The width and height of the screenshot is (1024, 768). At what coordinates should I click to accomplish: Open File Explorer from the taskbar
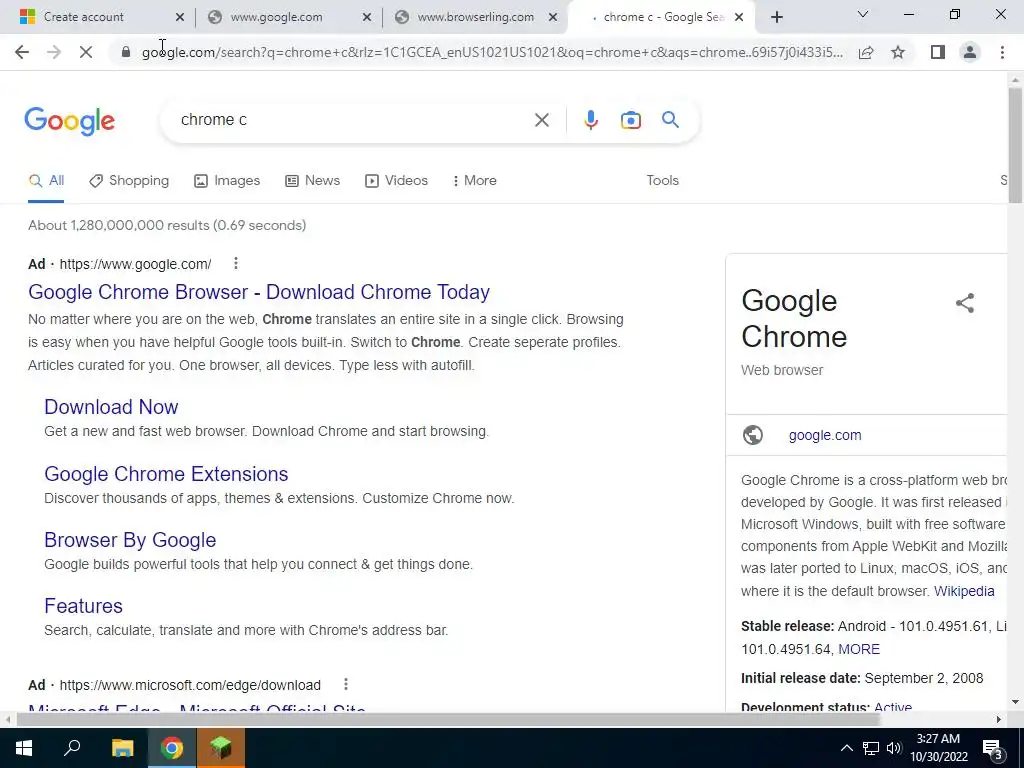point(122,748)
